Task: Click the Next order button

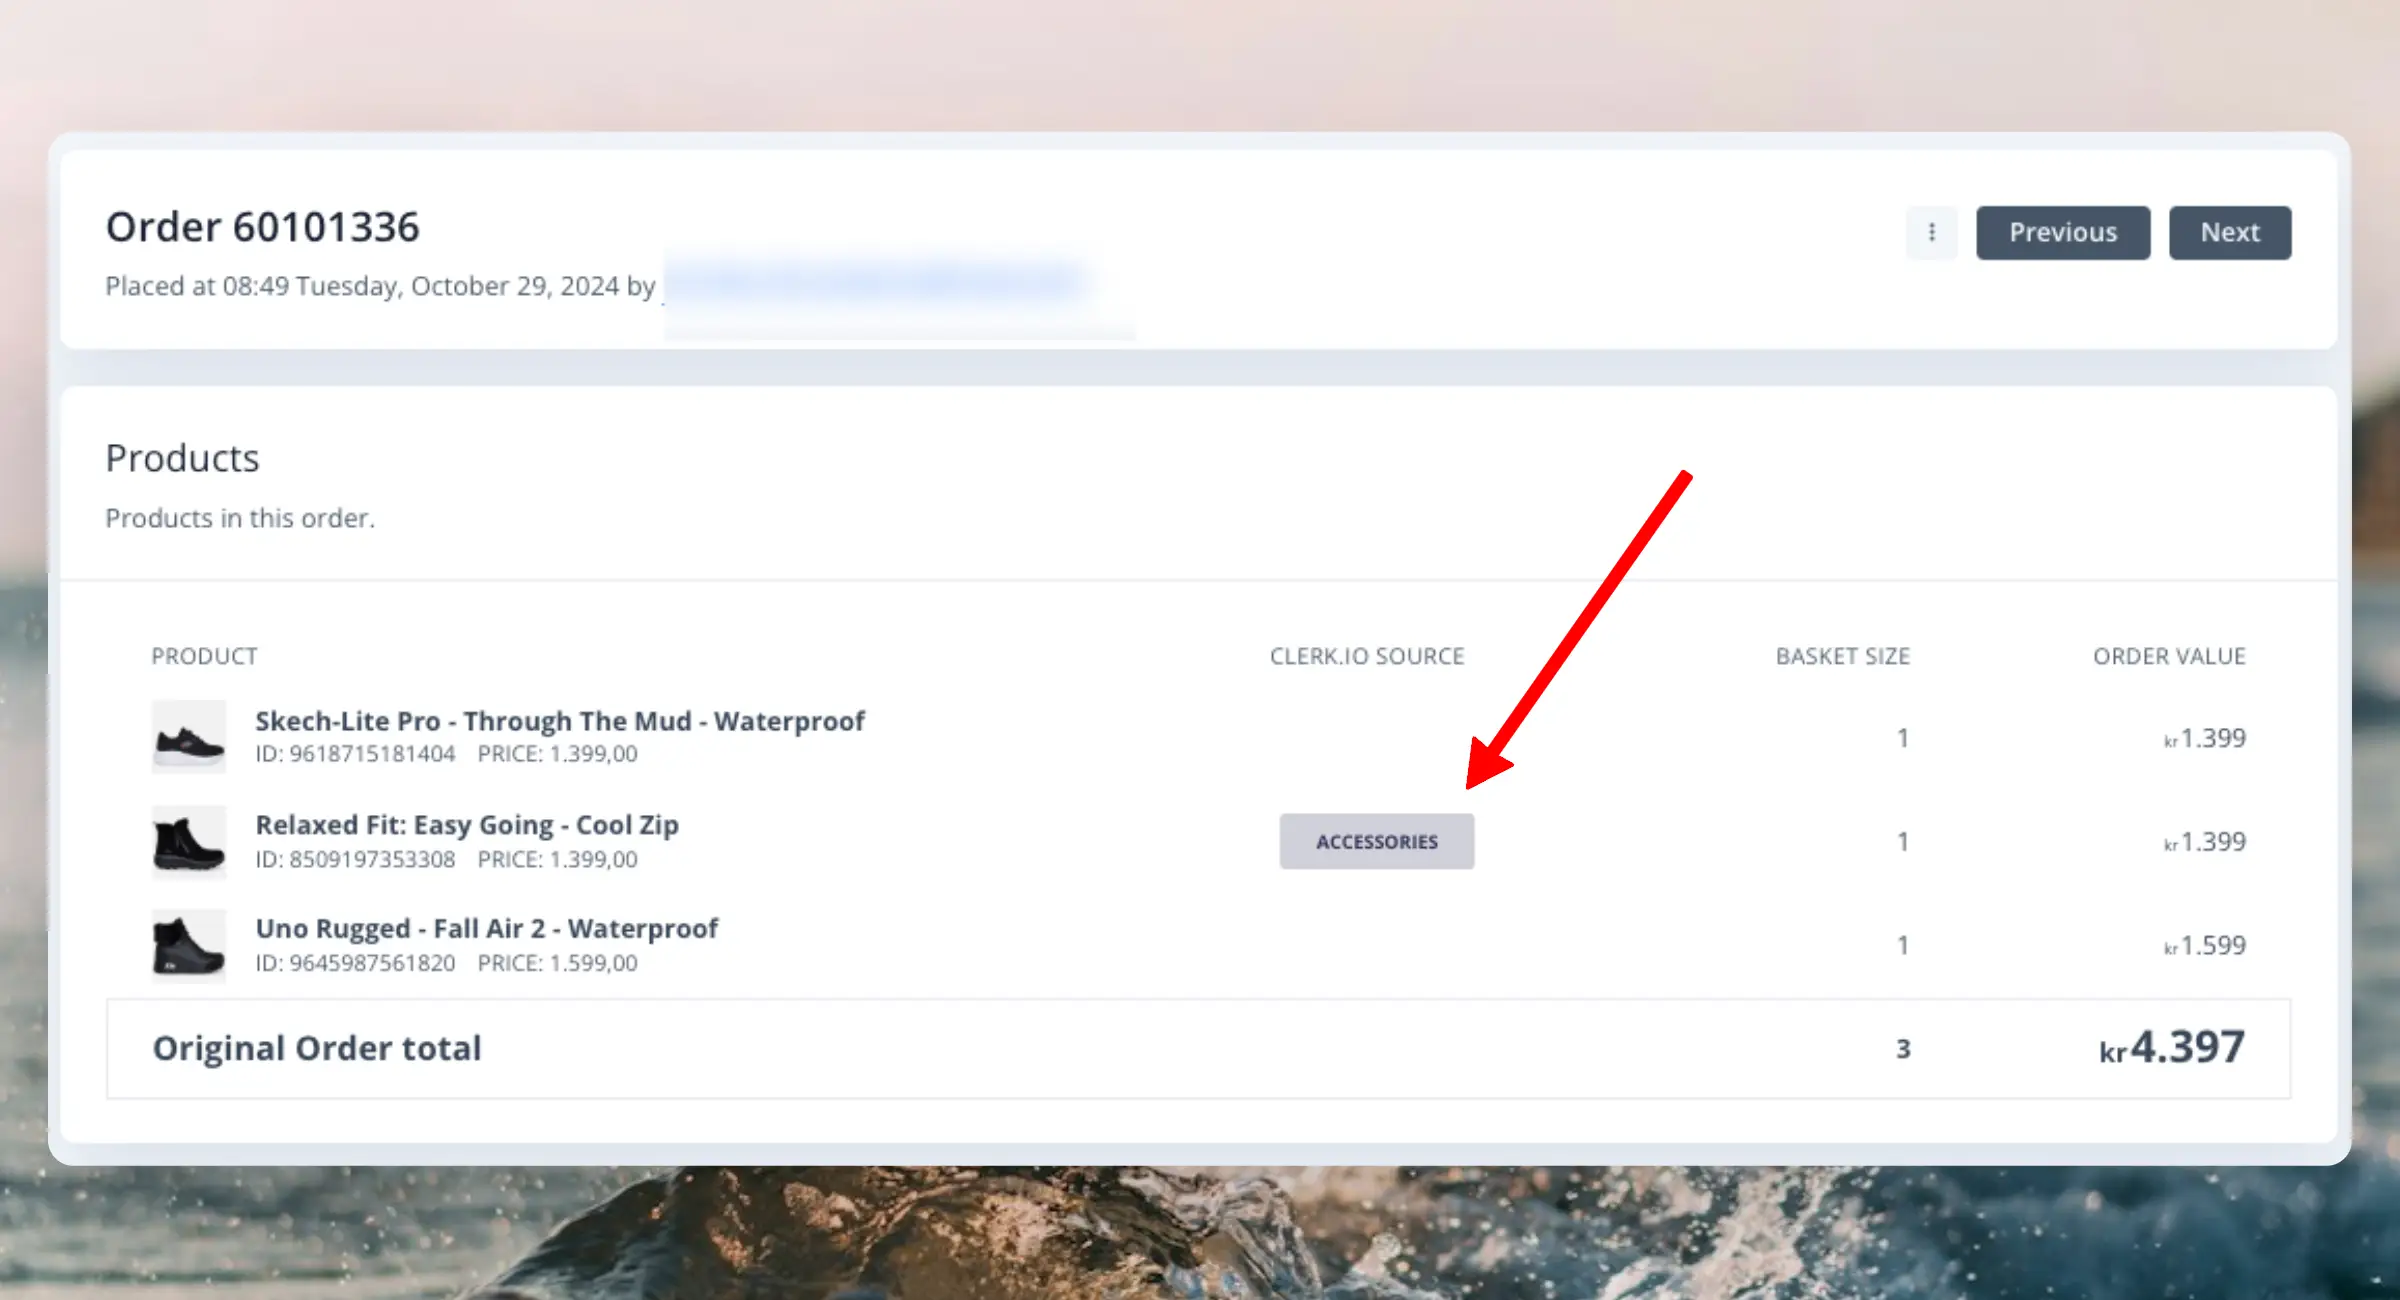Action: point(2229,232)
